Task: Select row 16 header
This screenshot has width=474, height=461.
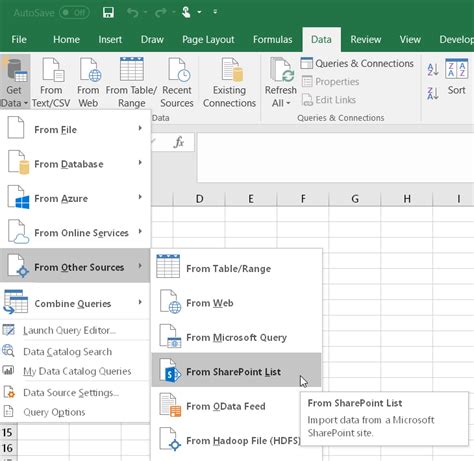Action: tap(8, 448)
